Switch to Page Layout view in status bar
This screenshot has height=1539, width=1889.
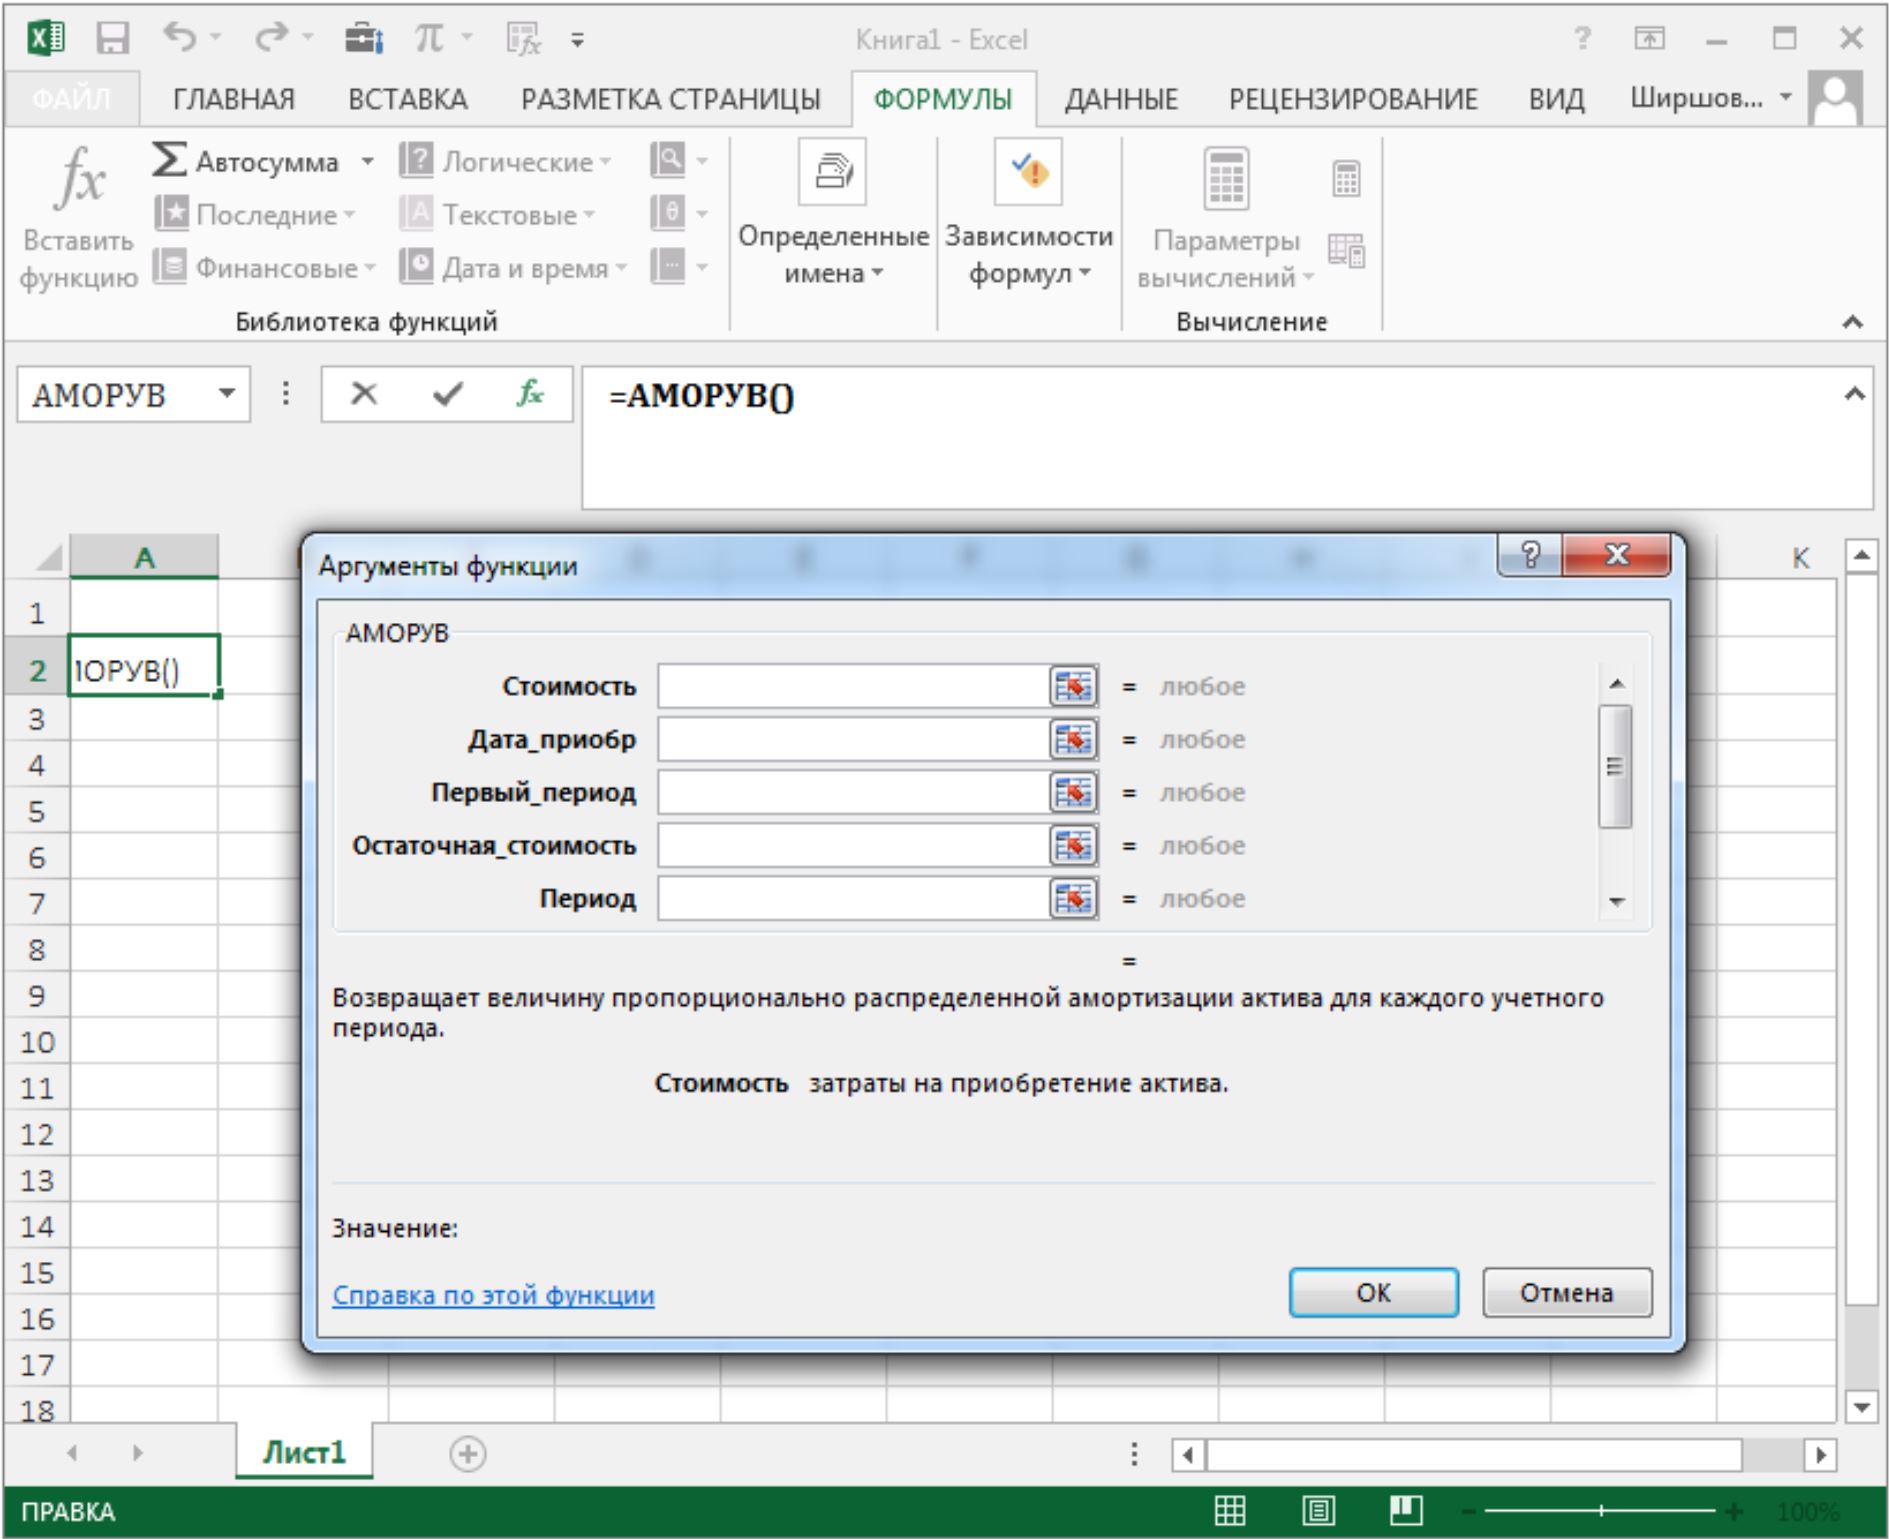[1318, 1511]
